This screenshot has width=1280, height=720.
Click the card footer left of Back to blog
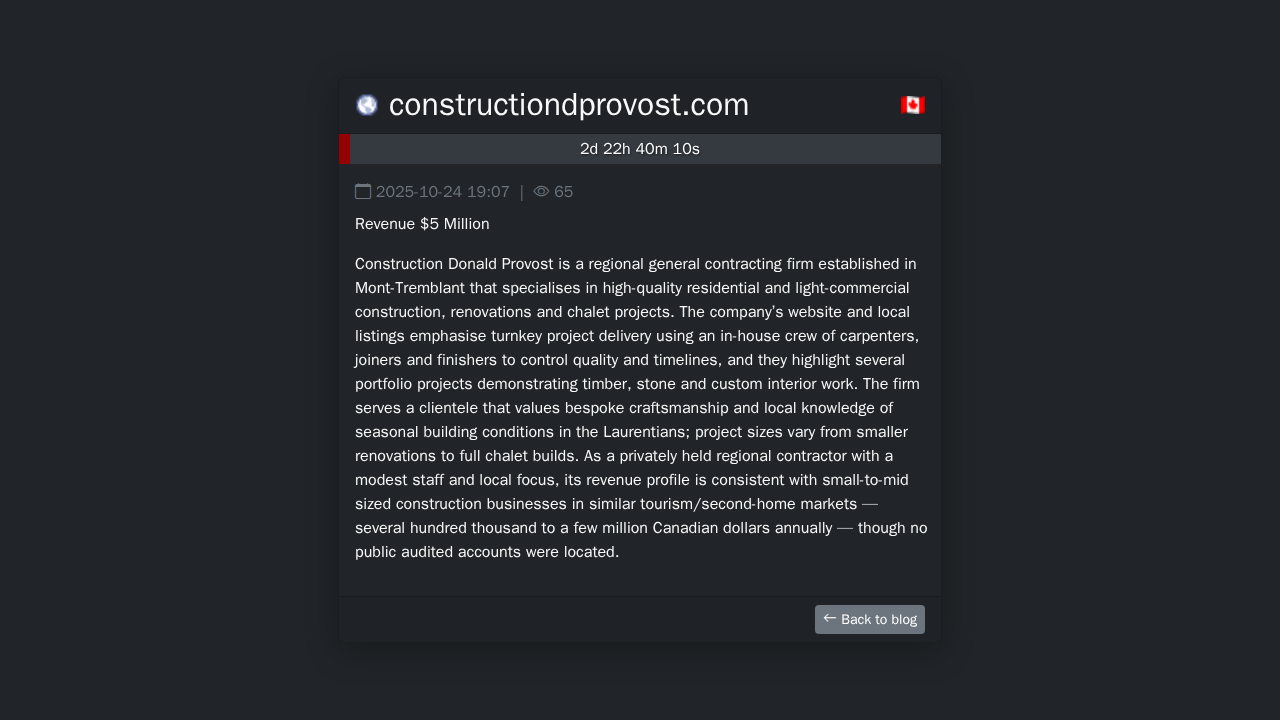point(577,619)
